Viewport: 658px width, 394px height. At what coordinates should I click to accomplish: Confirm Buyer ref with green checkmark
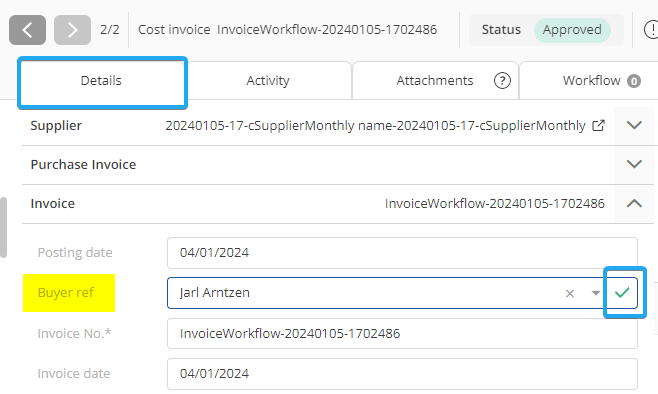coord(622,292)
